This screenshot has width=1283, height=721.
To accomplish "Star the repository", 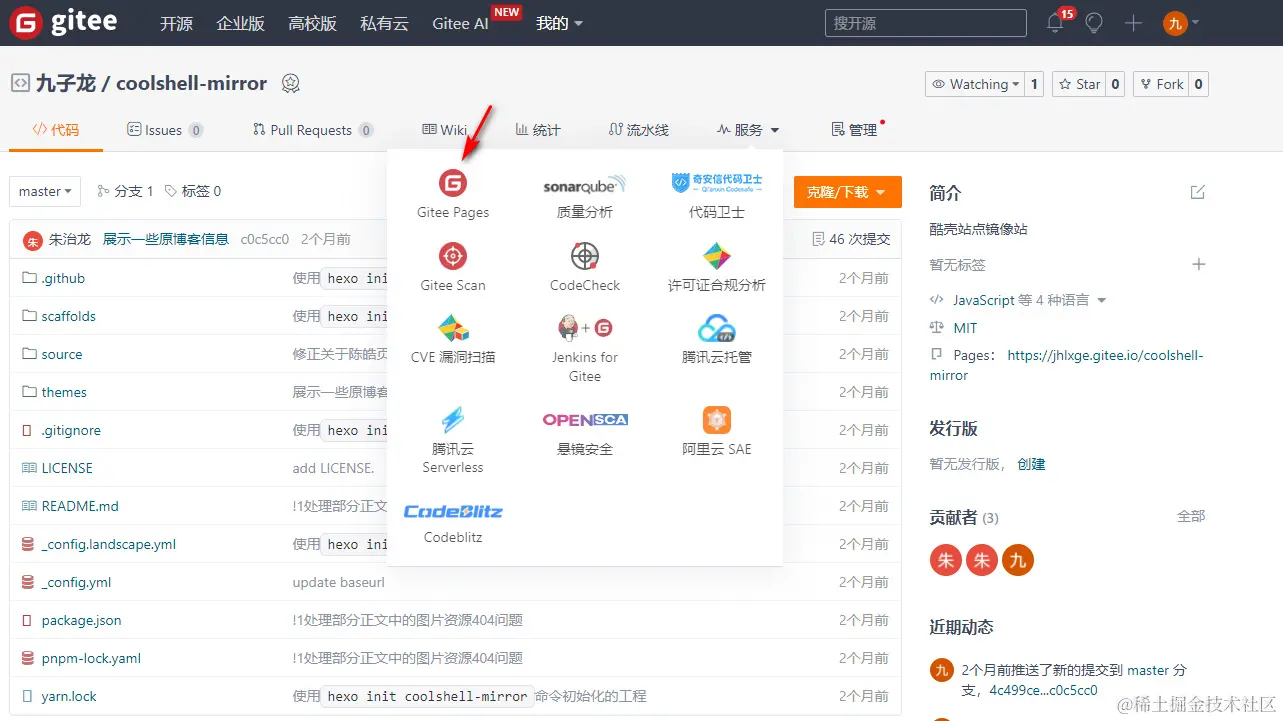I will tap(1079, 84).
